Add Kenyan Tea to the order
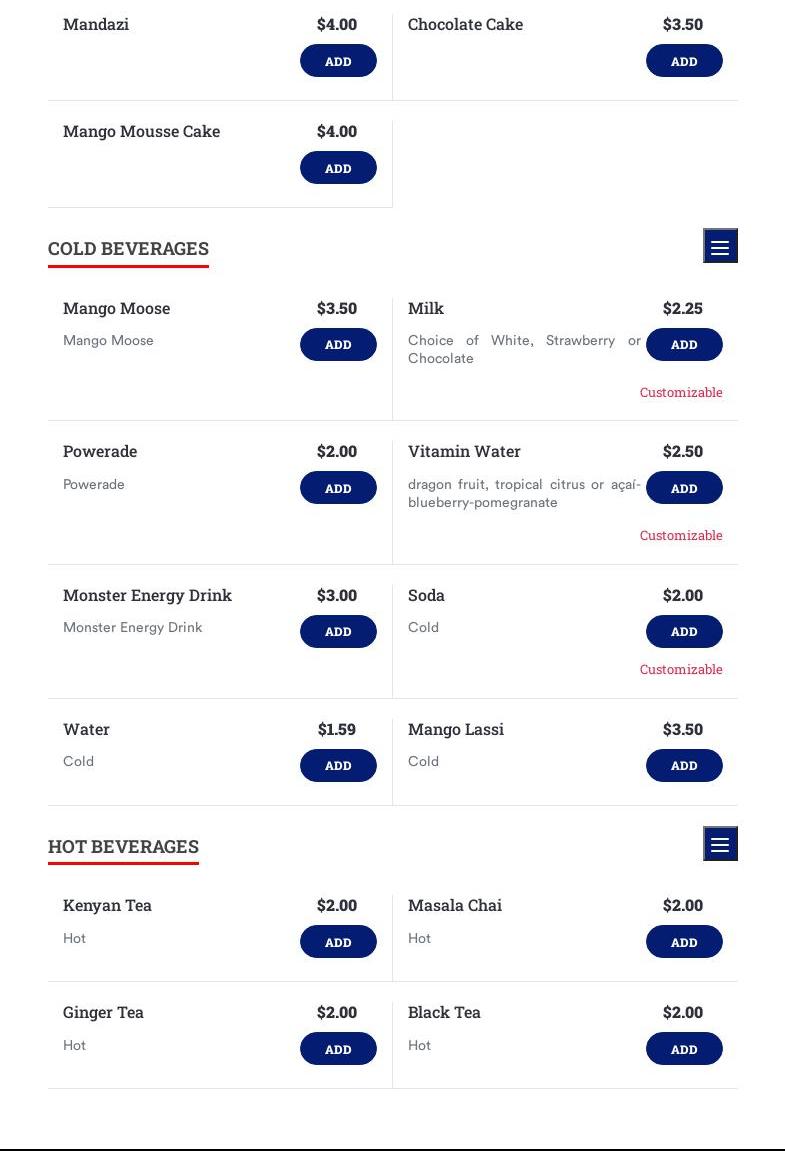This screenshot has height=1151, width=785. tap(338, 942)
